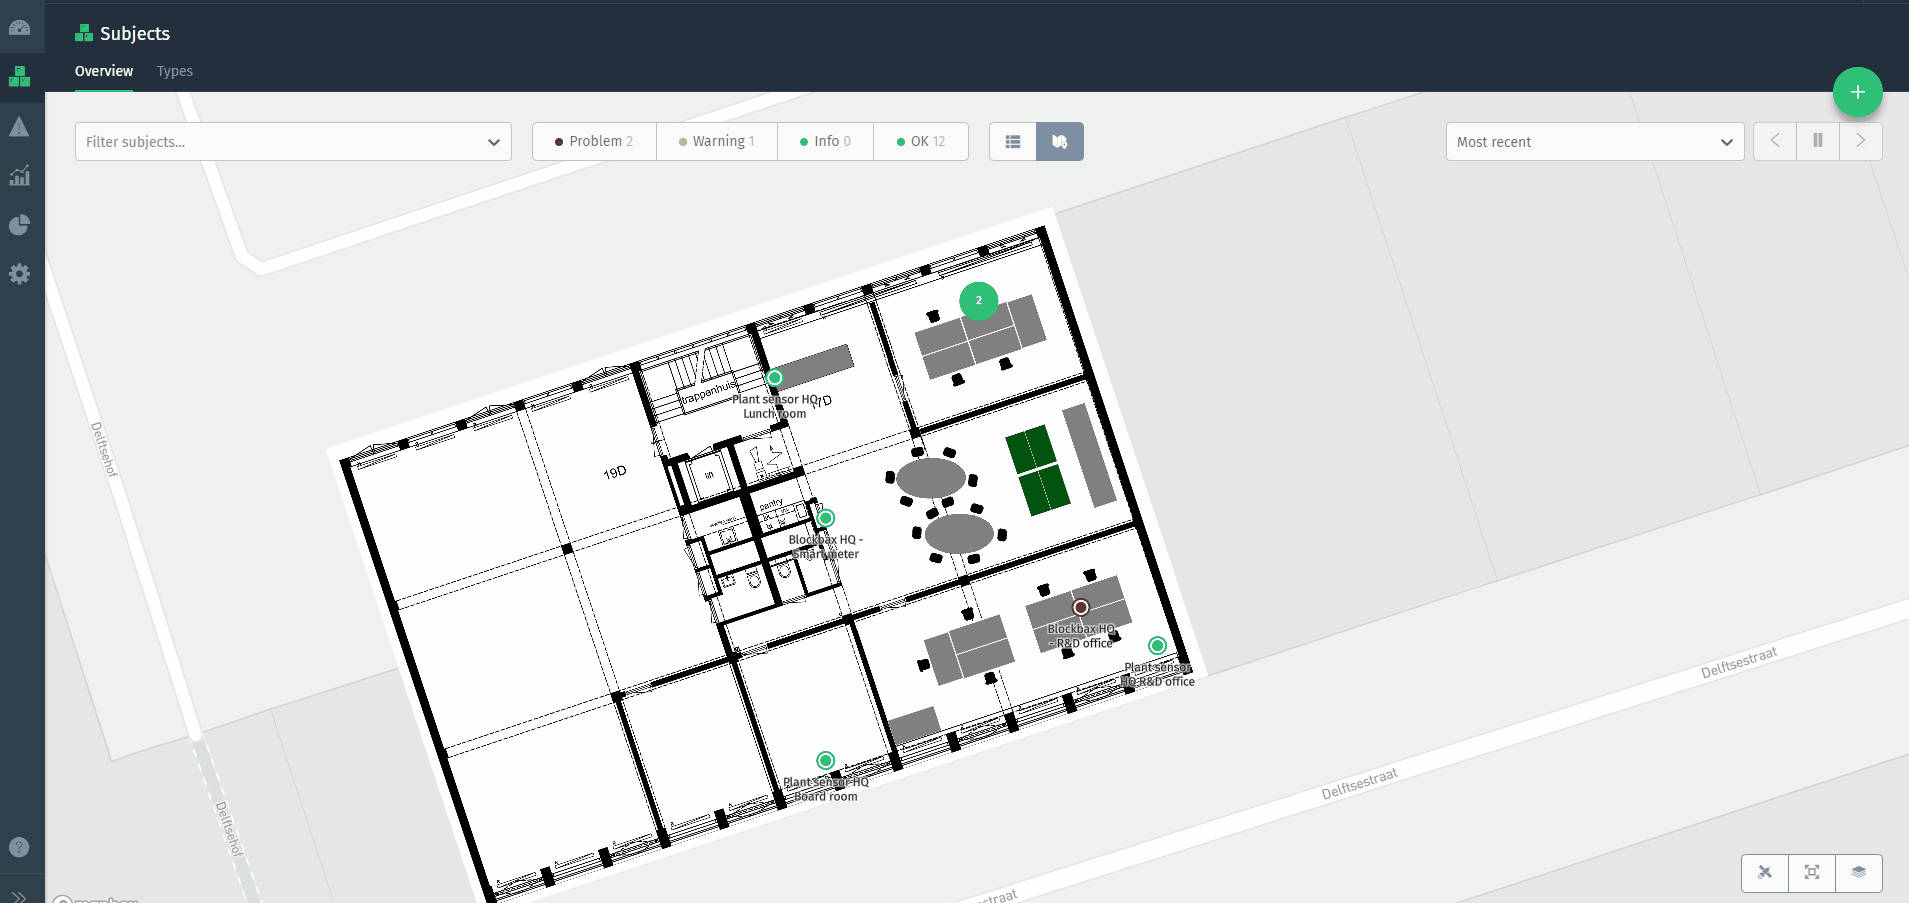1909x903 pixels.
Task: Toggle the Problem status filter
Action: 593,141
